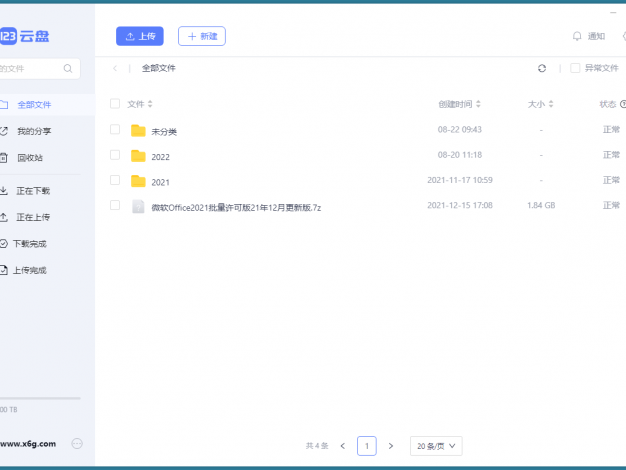Viewport: 626px width, 470px height.
Task: Sort by 创建时间 arrows
Action: coord(478,104)
